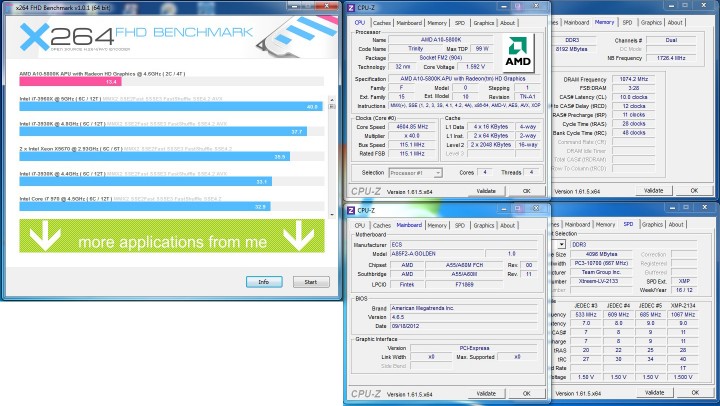
Task: Select Caches tab in the CPU-Z Mainboard window
Action: (382, 225)
